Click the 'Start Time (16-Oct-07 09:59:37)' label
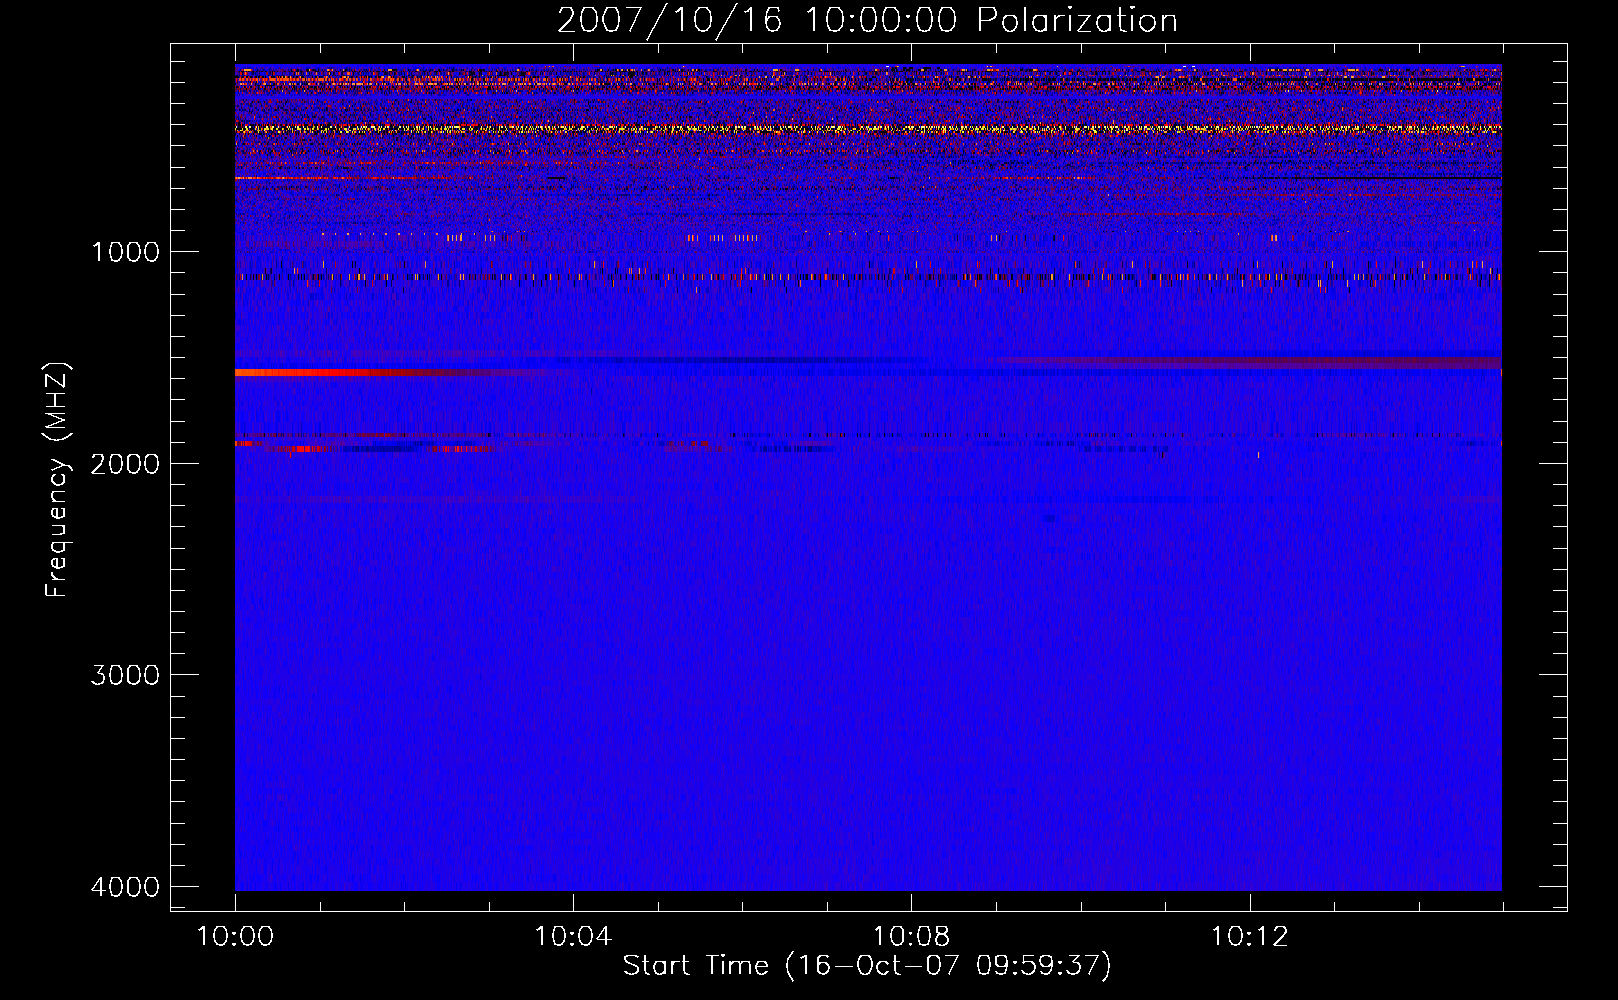 [867, 965]
